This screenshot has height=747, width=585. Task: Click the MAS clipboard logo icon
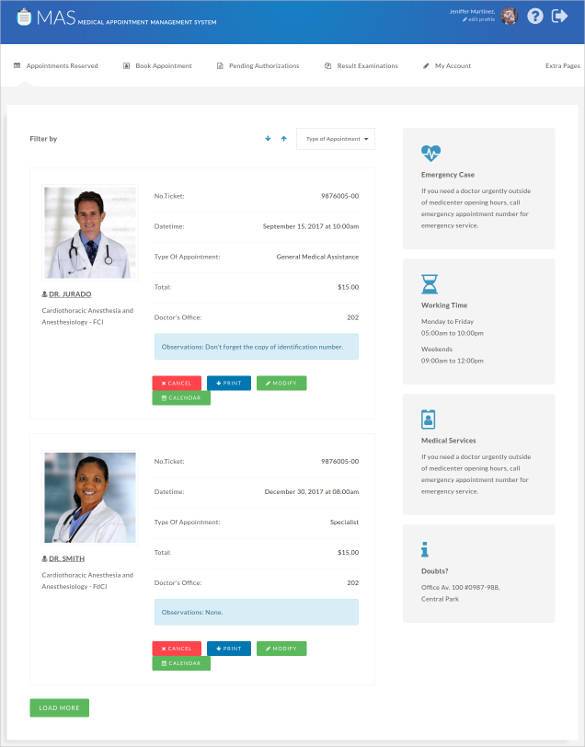pos(24,17)
